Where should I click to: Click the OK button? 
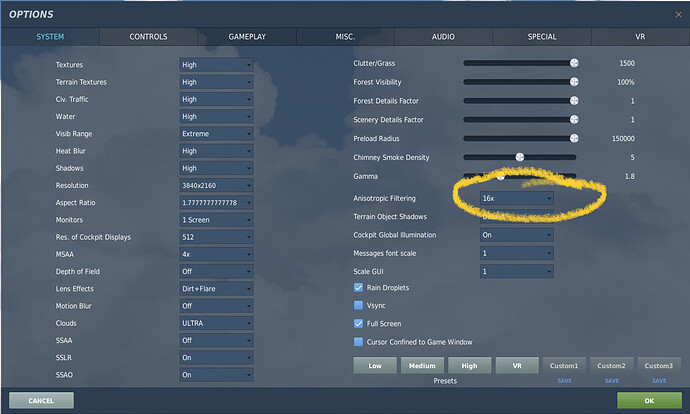(x=649, y=400)
